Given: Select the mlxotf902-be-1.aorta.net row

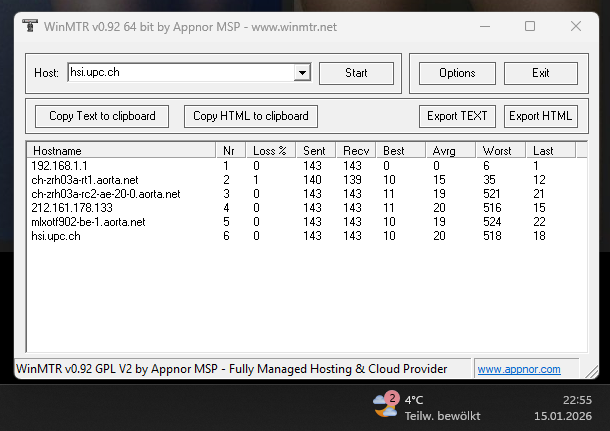Looking at the screenshot, I should pyautogui.click(x=307, y=222).
